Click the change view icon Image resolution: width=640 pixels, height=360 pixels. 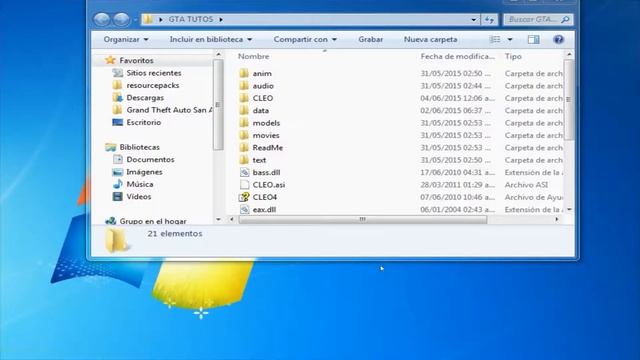pyautogui.click(x=495, y=40)
